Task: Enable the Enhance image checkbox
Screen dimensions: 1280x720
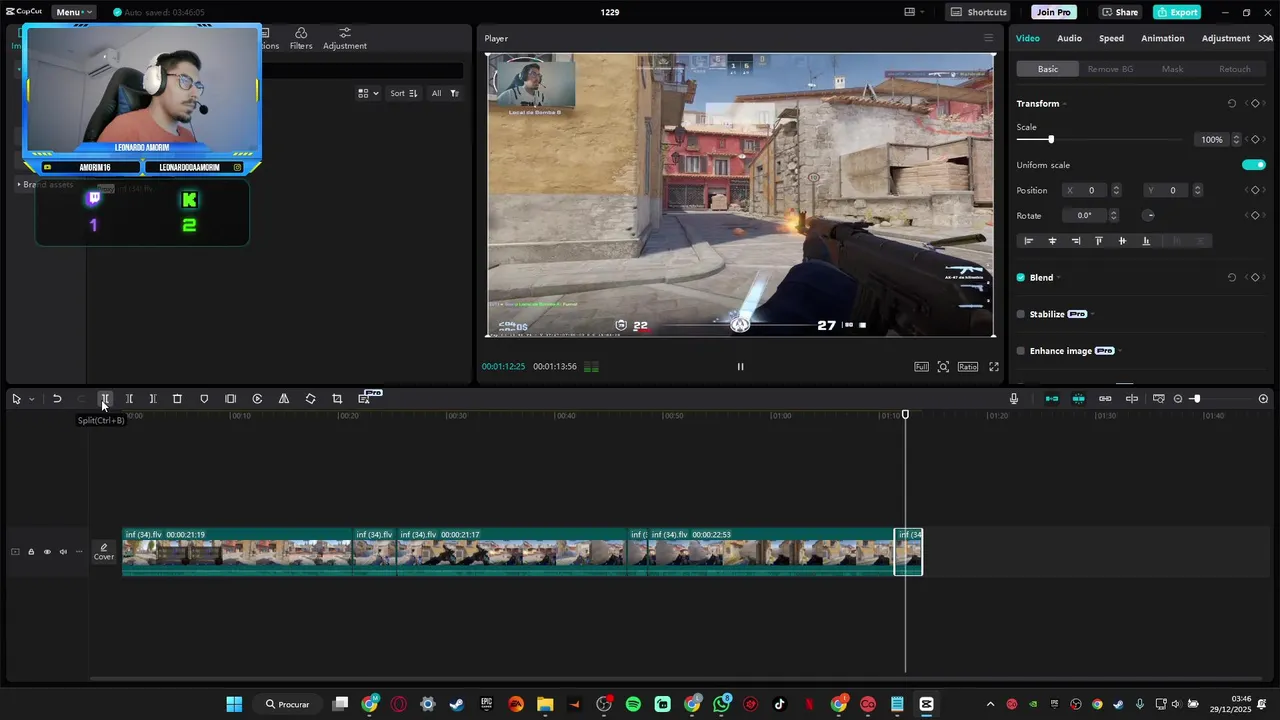Action: pyautogui.click(x=1021, y=351)
